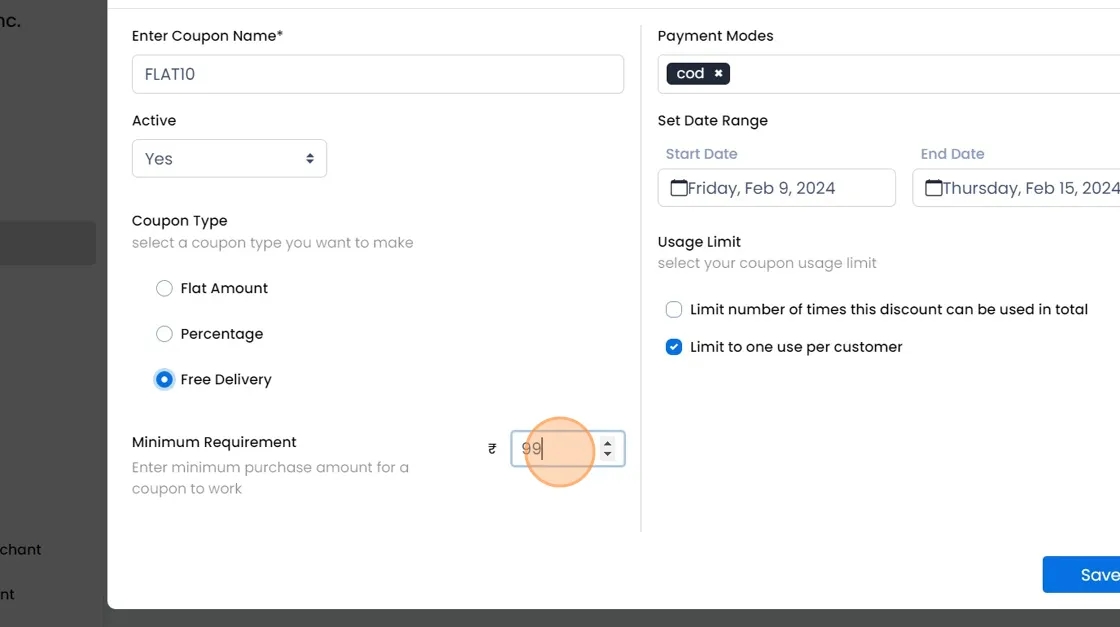Click the coupon name field containing FLAT10

tap(377, 74)
